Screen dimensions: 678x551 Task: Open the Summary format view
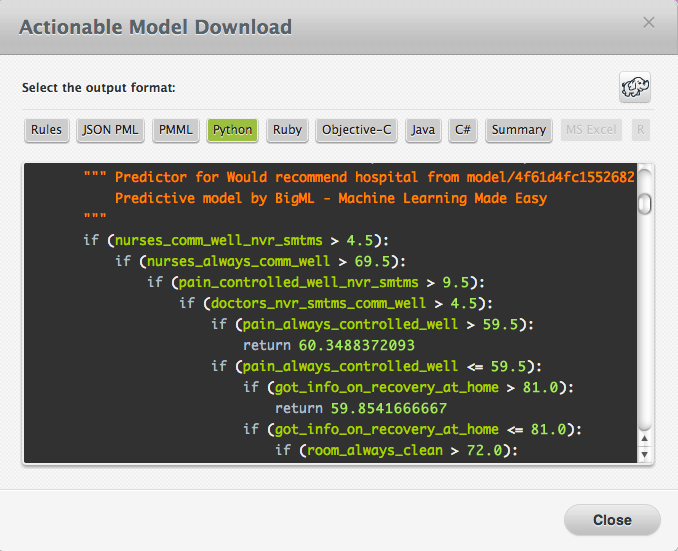coord(518,130)
